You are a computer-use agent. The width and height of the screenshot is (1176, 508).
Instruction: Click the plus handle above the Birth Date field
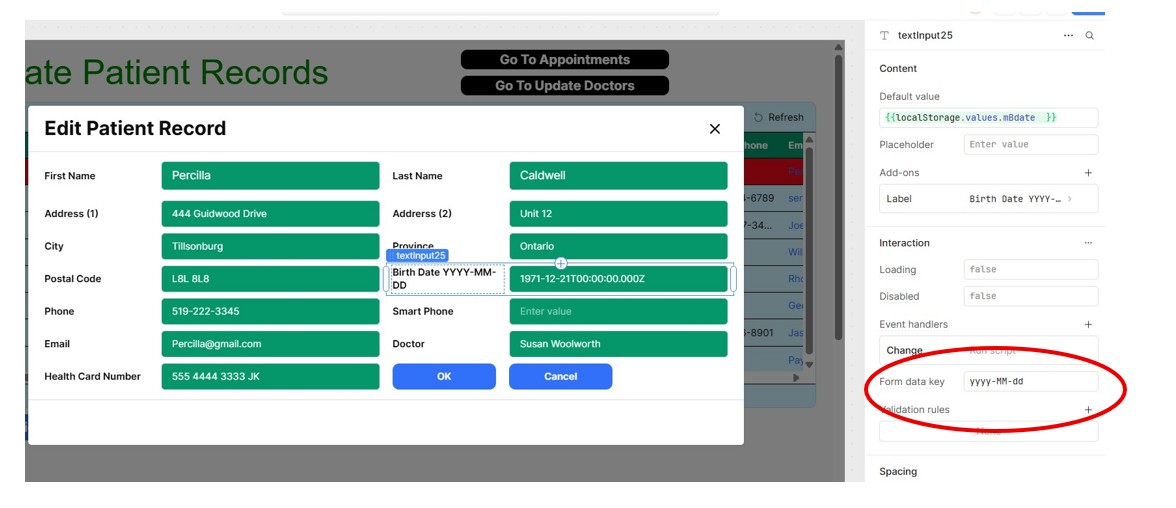coord(561,263)
